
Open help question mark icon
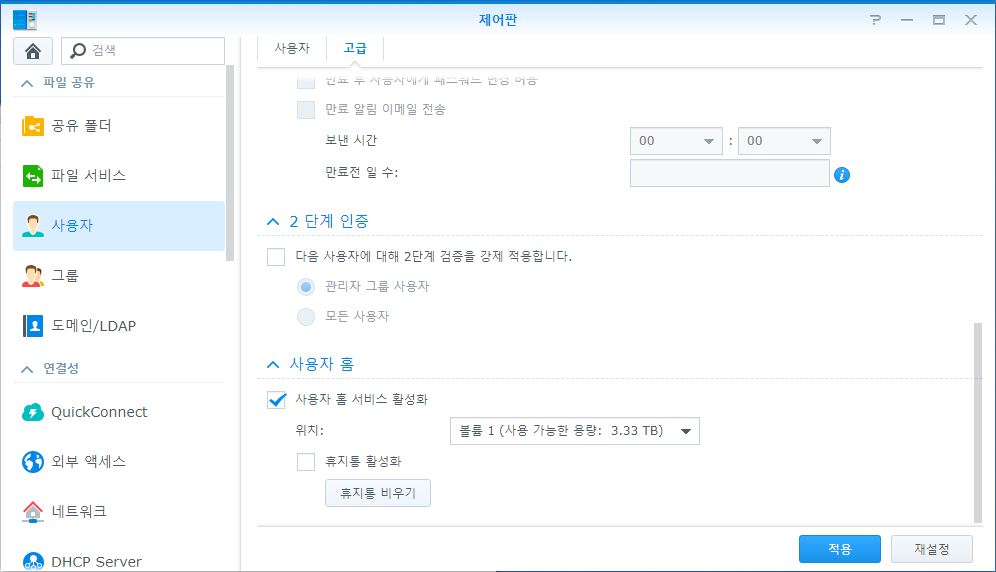[x=875, y=20]
